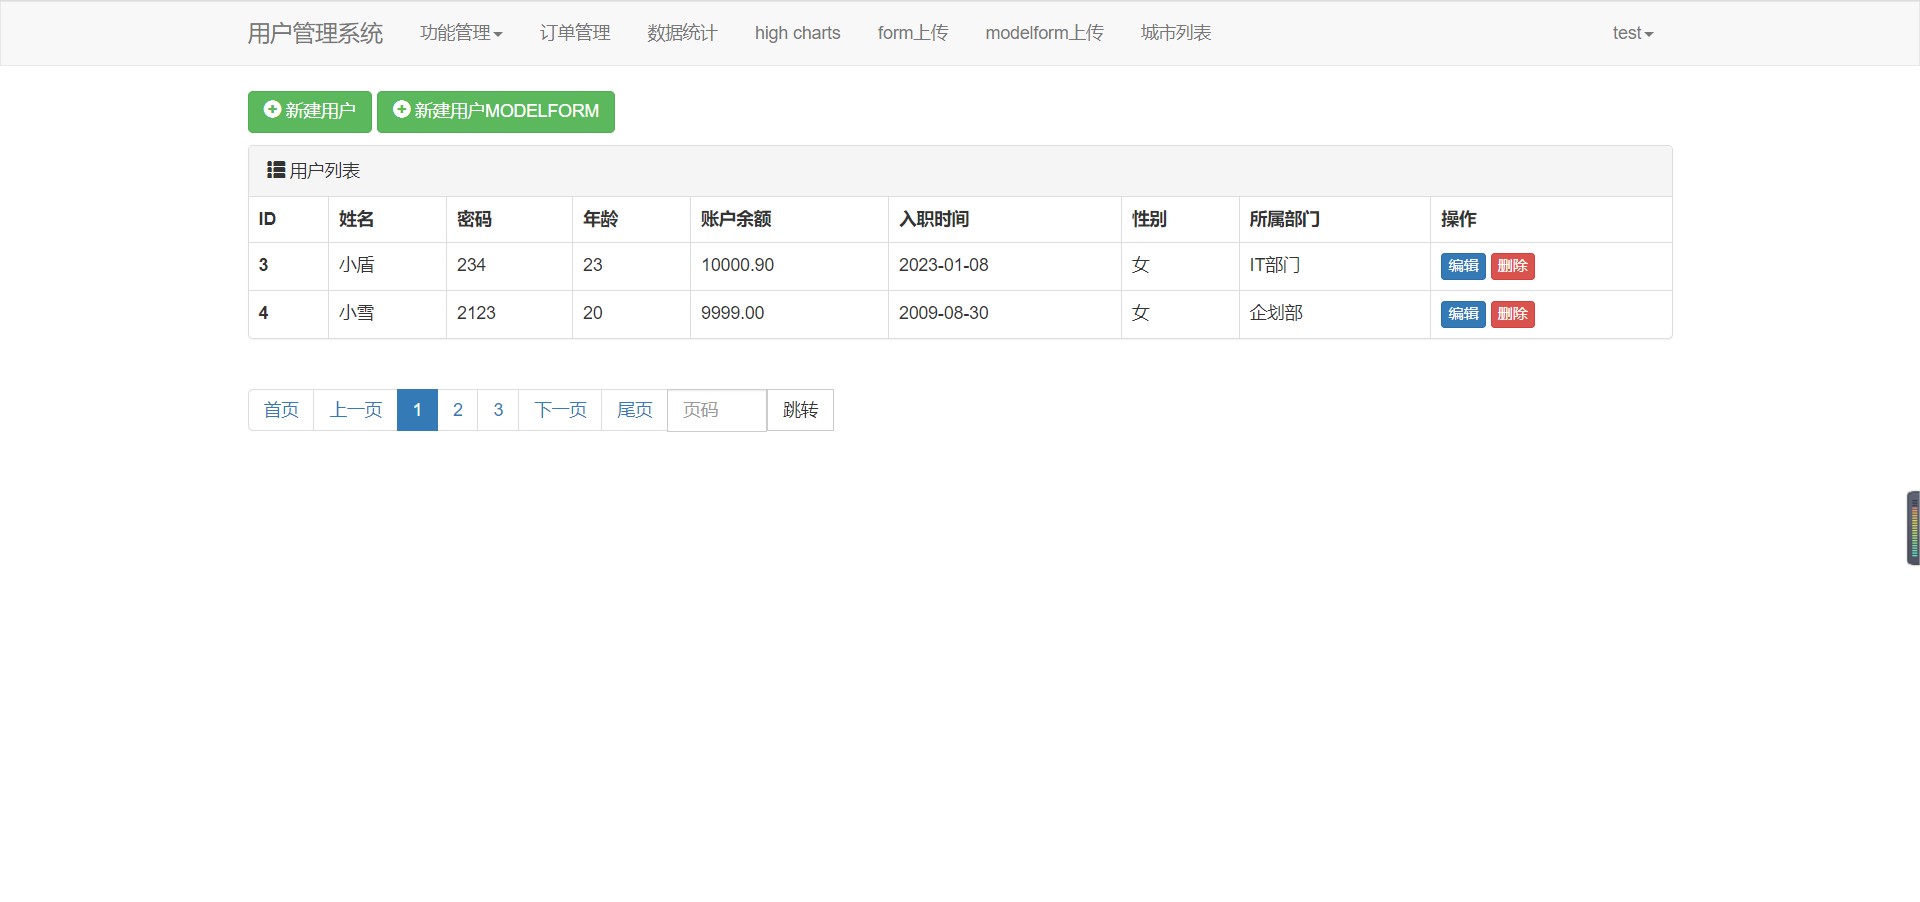Click 删除 button for user 小盾
This screenshot has width=1920, height=902.
tap(1513, 266)
